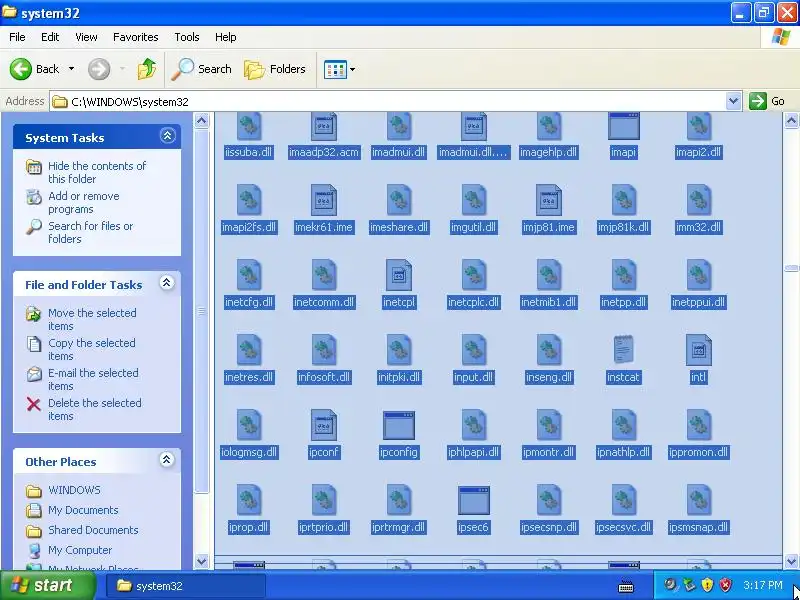Open the Help menu
This screenshot has height=600, width=800.
226,37
